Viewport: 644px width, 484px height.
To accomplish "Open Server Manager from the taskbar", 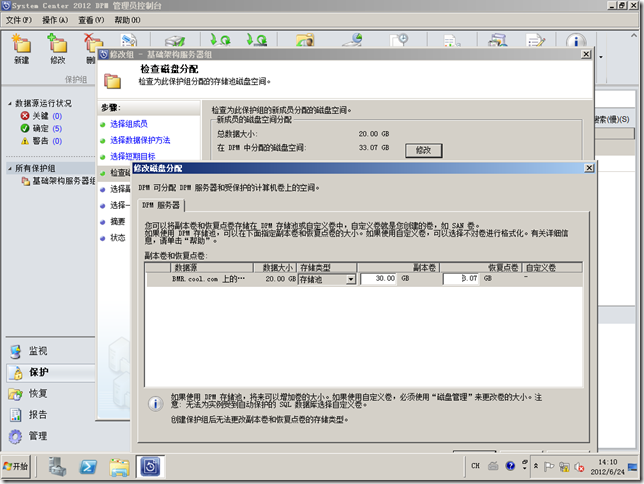I will click(57, 467).
